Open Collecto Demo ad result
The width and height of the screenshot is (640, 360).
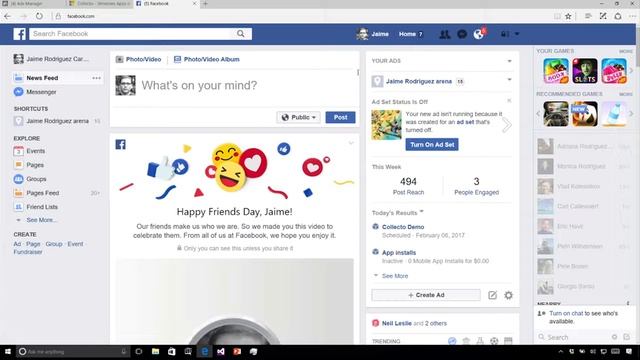[403, 227]
